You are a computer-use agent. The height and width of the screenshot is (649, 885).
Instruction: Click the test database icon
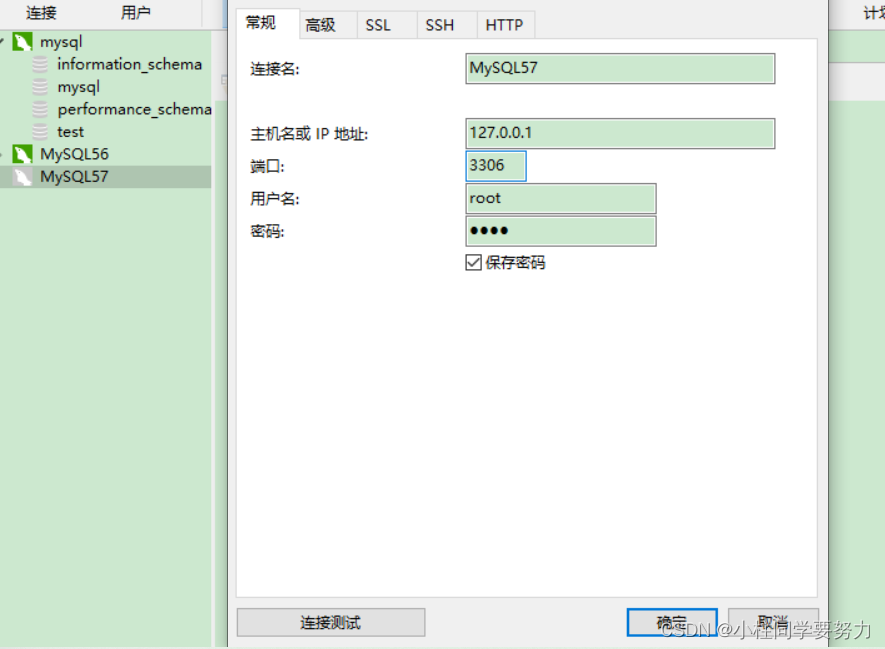[40, 131]
